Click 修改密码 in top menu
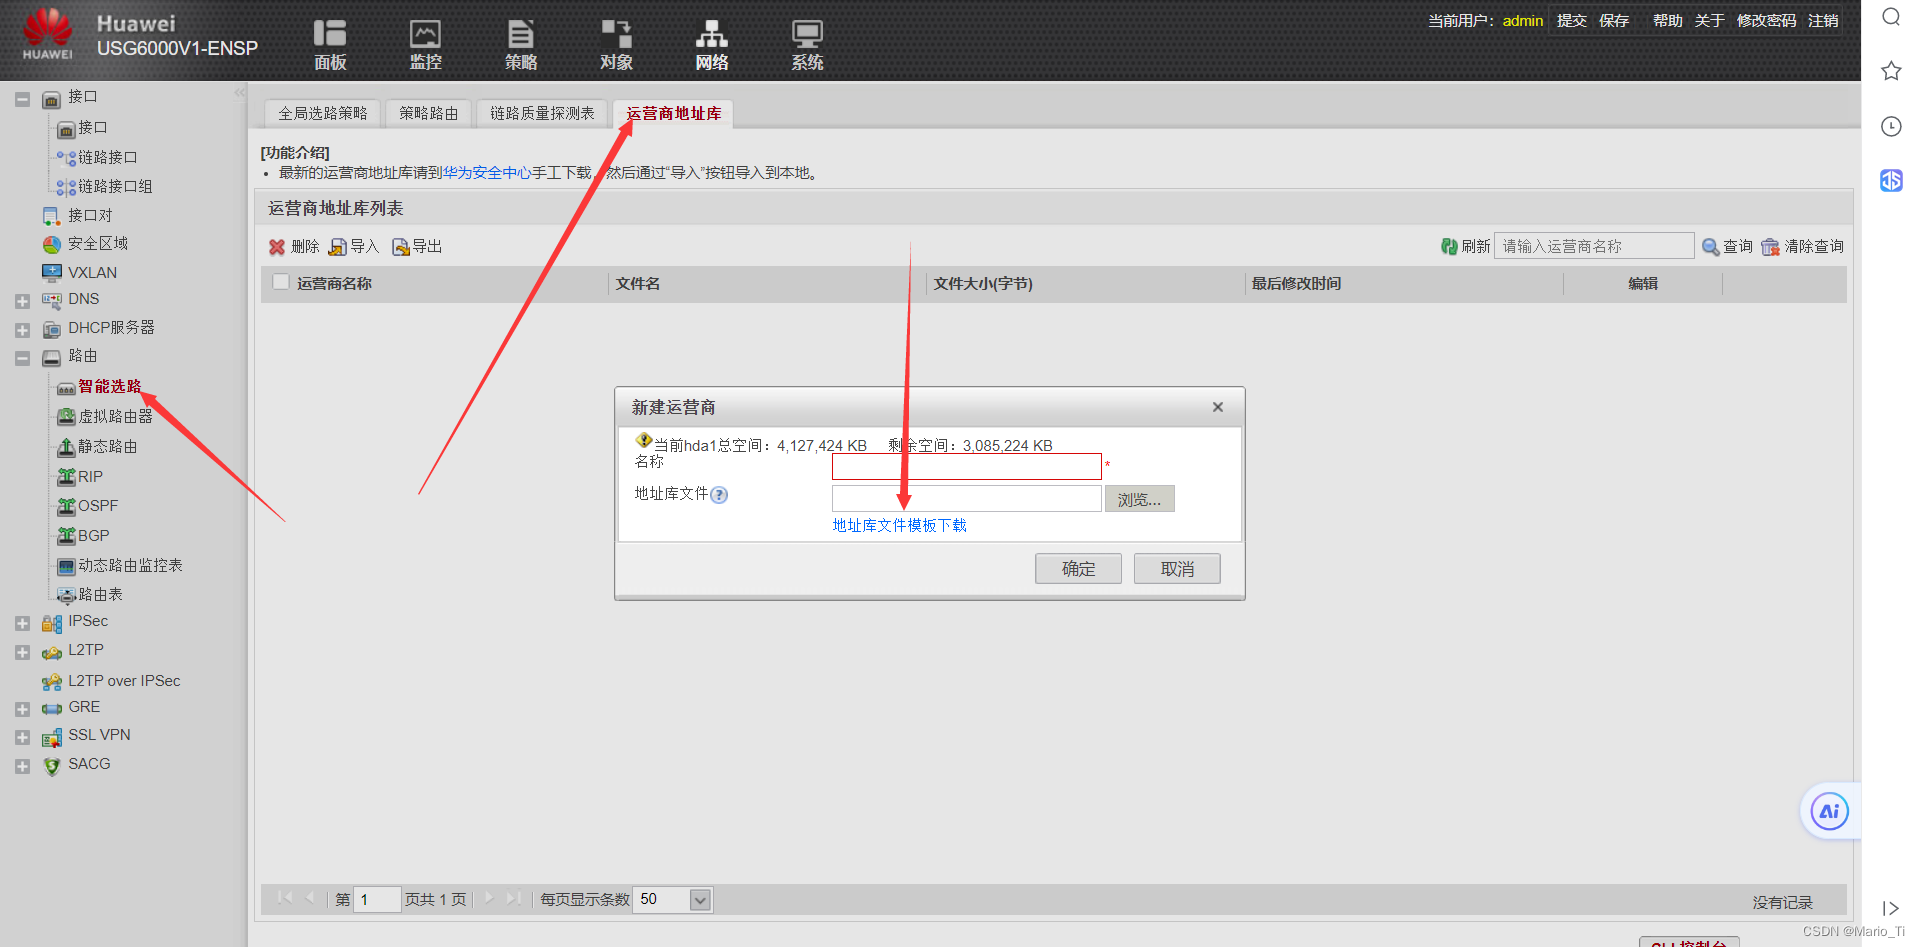Viewport: 1920px width, 947px height. click(1766, 20)
